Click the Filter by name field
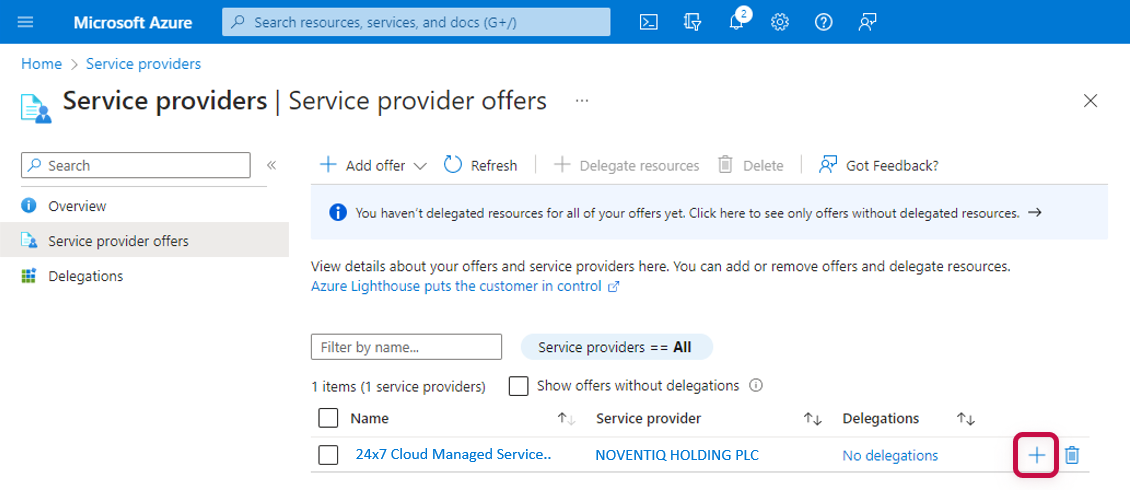The height and width of the screenshot is (490, 1130). tap(406, 347)
